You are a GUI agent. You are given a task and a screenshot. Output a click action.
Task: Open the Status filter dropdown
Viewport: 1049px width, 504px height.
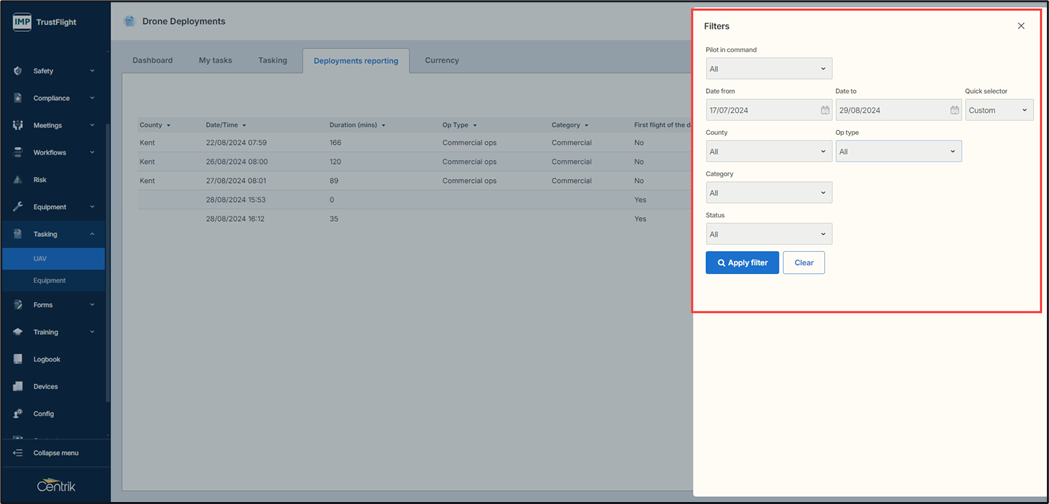[x=768, y=234]
